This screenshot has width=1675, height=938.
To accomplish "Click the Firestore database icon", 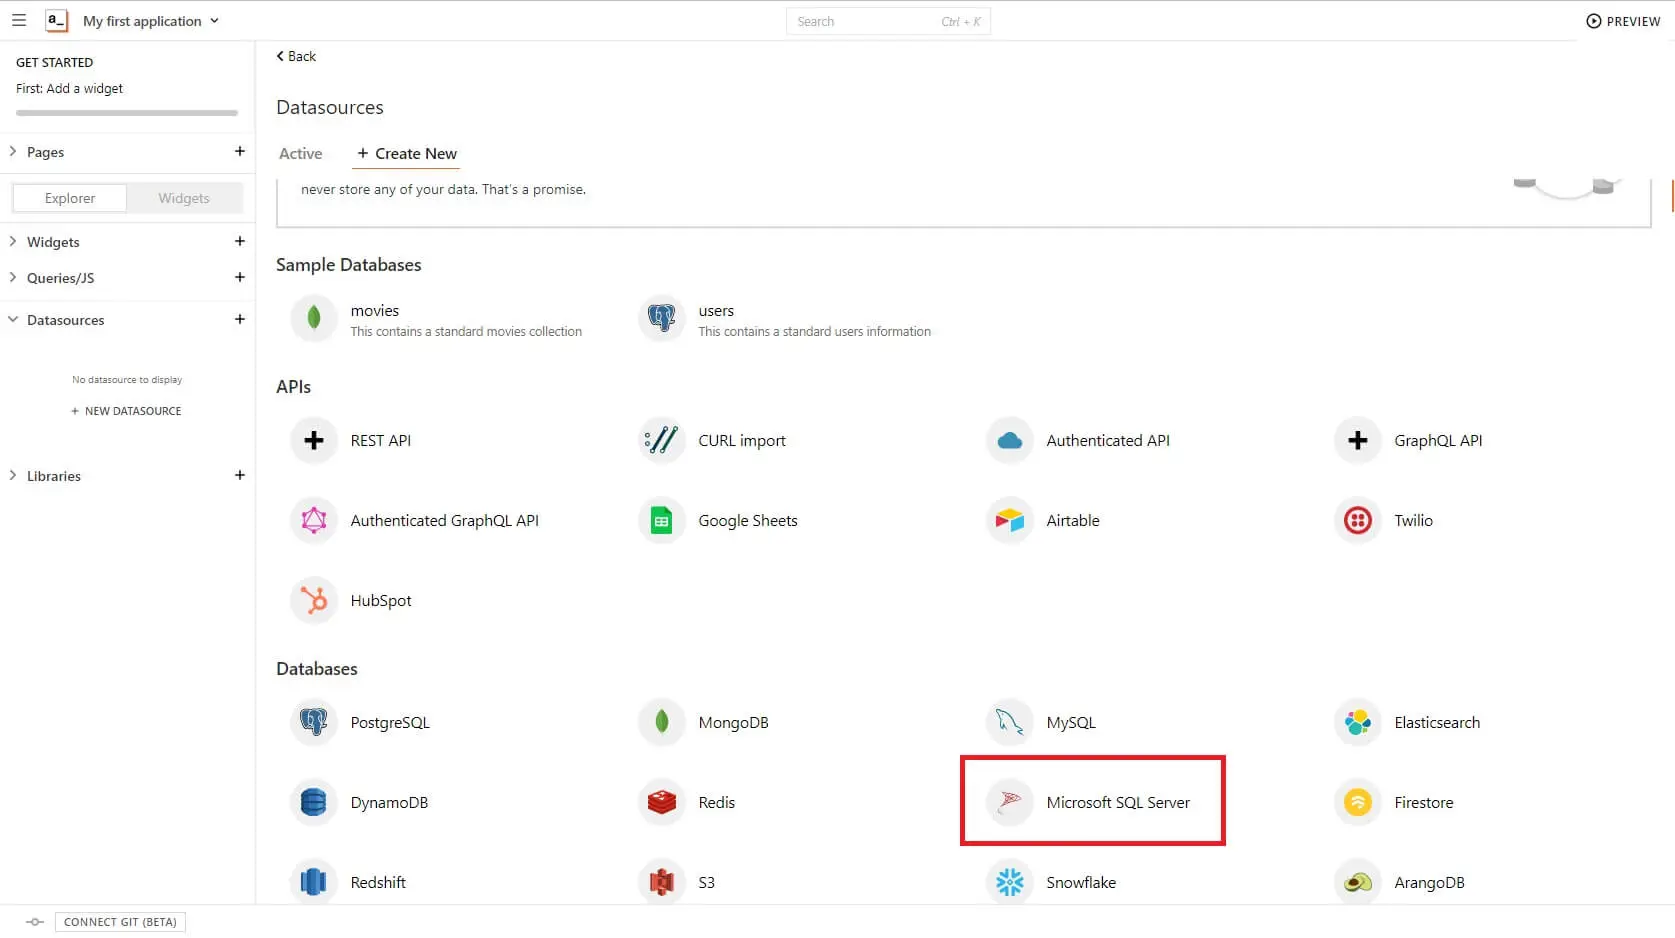I will tap(1358, 802).
